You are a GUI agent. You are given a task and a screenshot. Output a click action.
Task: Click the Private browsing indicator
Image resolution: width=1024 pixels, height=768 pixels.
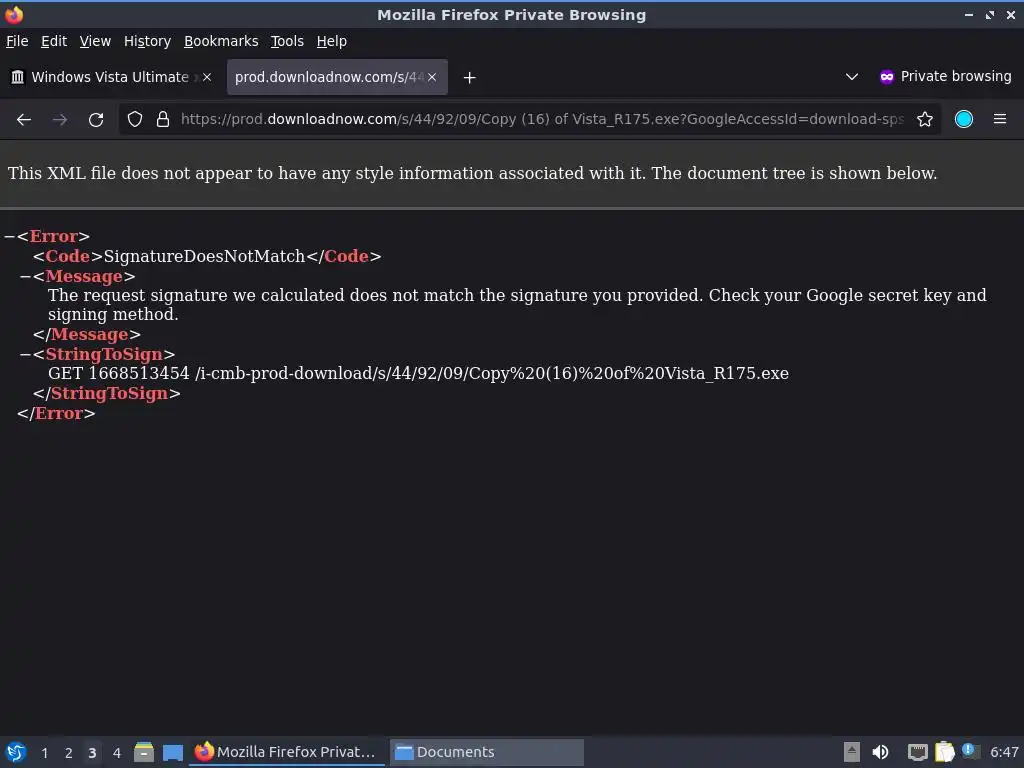pyautogui.click(x=945, y=76)
